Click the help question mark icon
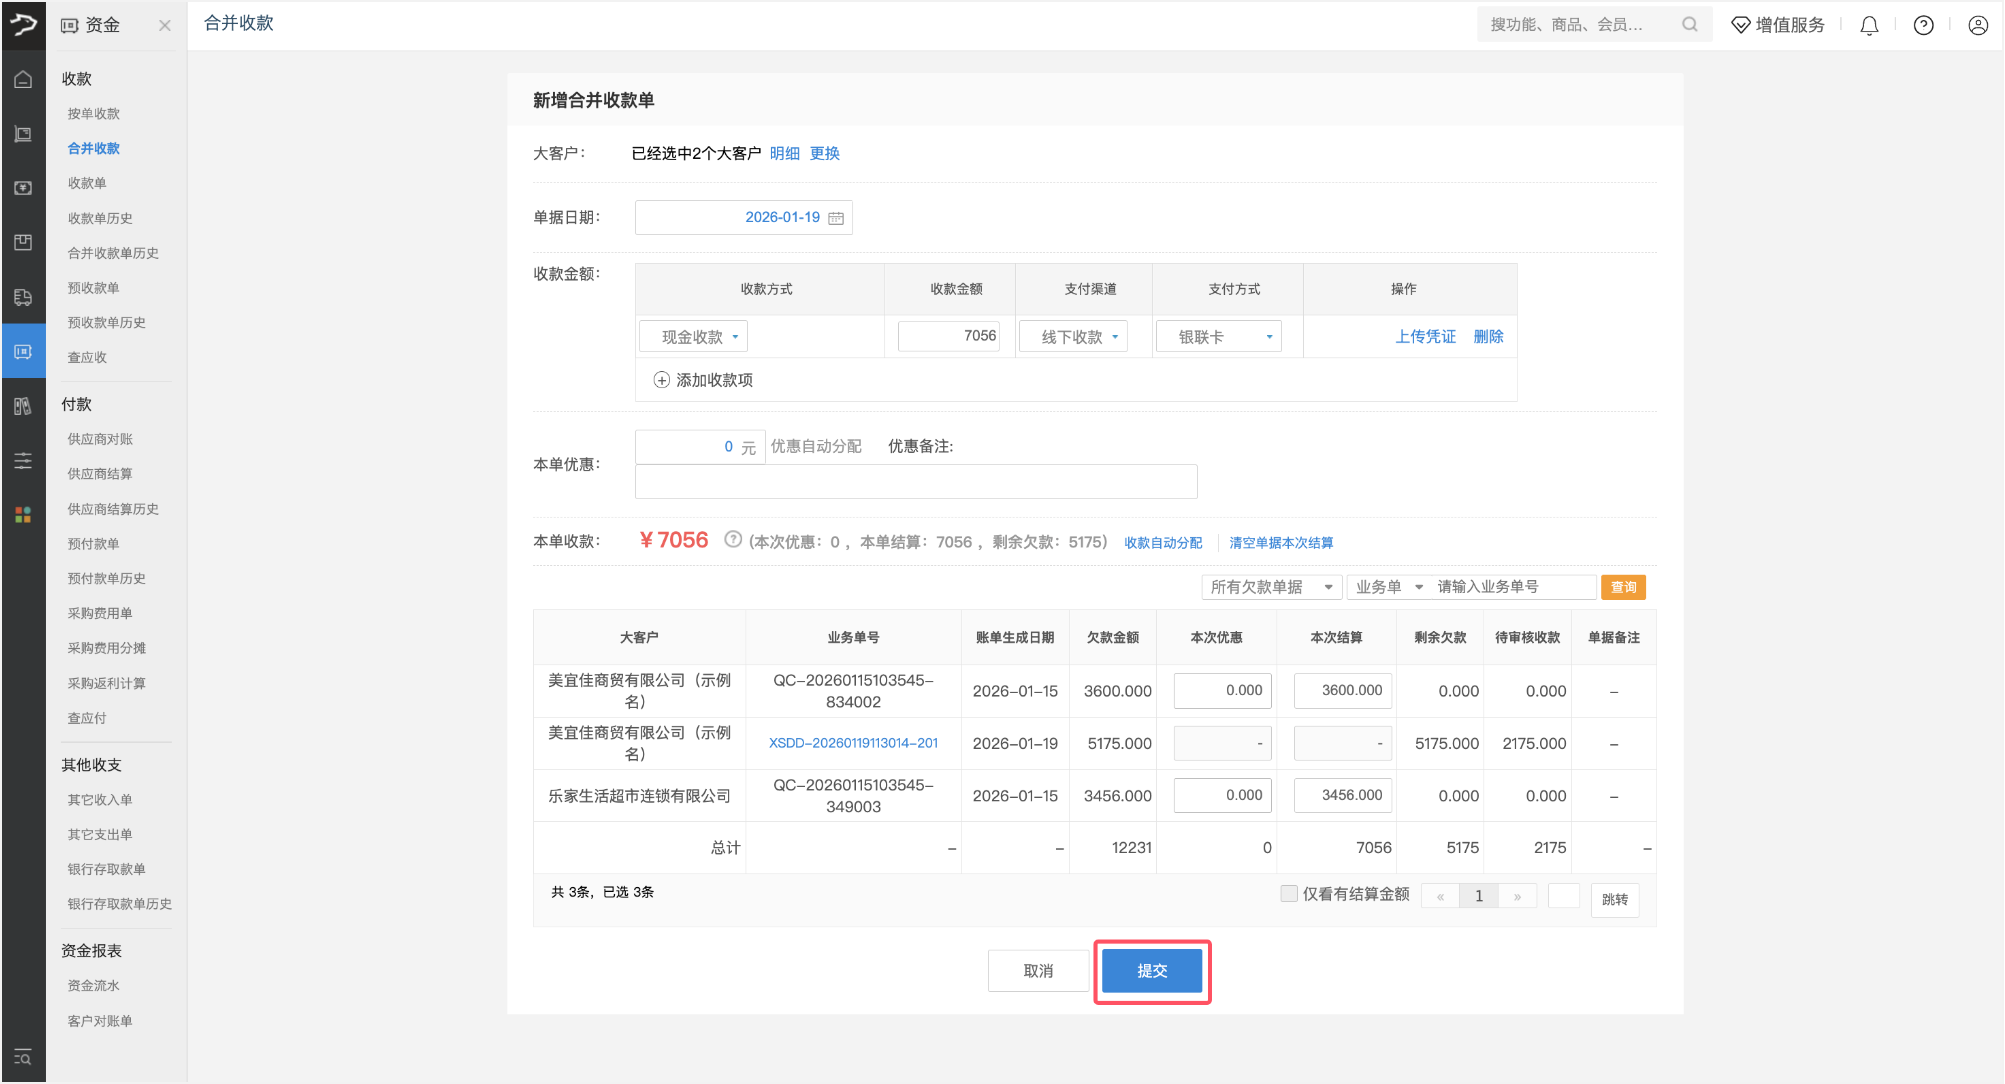Screen dimensions: 2005x1084 coord(1923,26)
